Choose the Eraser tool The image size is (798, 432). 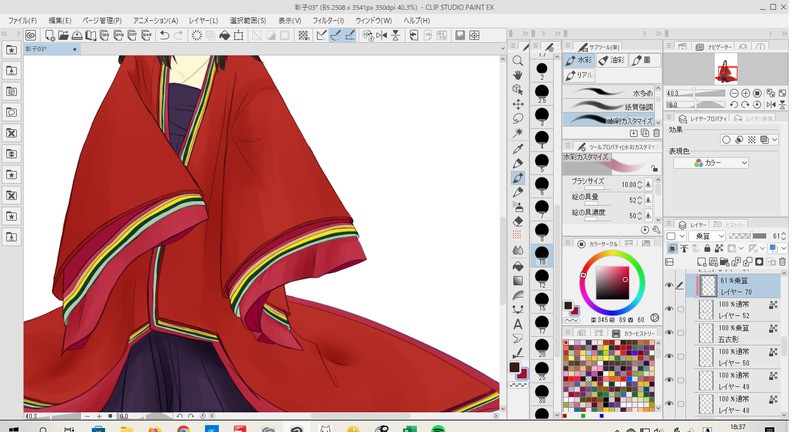[518, 222]
